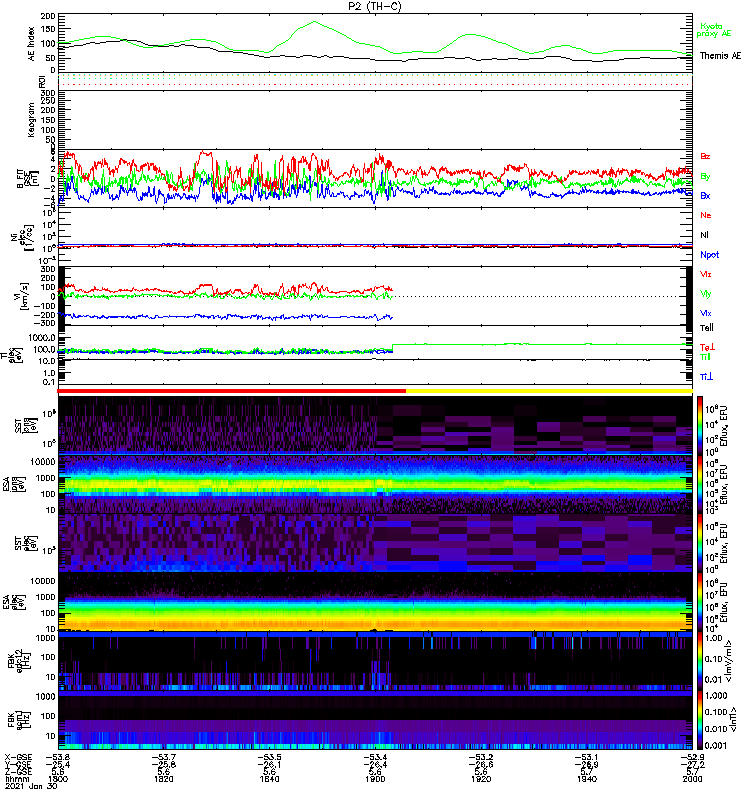Screen dimensions: 750x800
Task: Select the green By legend label
Action: [705, 177]
